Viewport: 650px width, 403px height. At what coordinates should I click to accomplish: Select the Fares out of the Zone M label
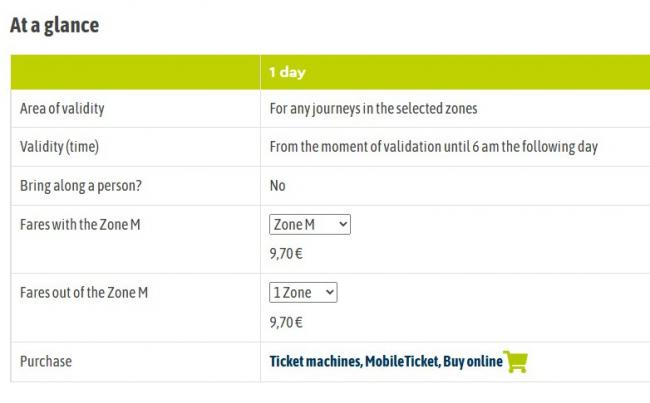coord(84,292)
